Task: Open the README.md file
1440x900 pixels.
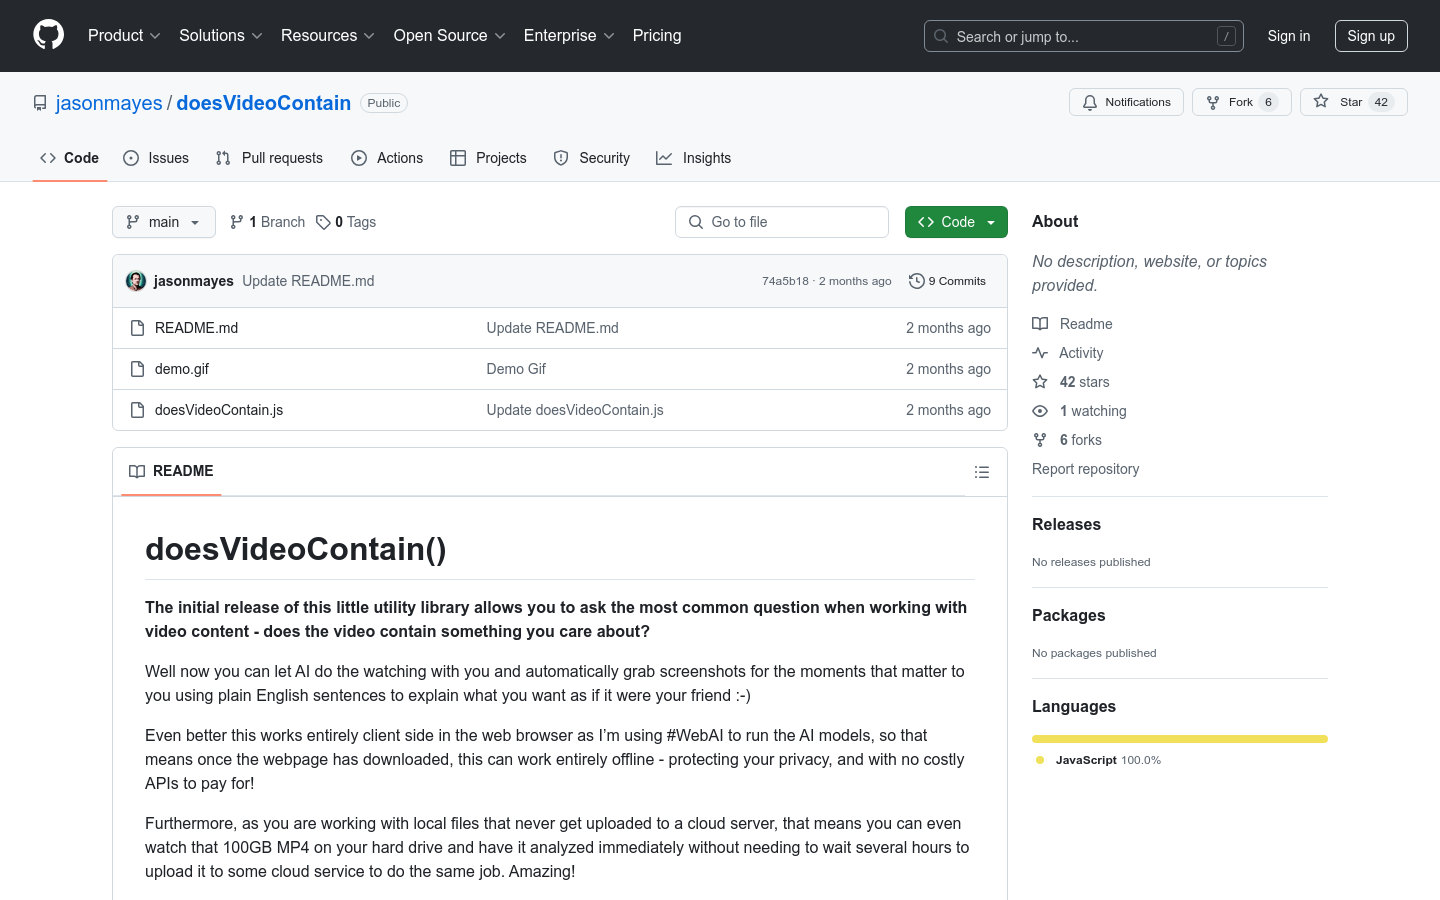Action: click(196, 328)
